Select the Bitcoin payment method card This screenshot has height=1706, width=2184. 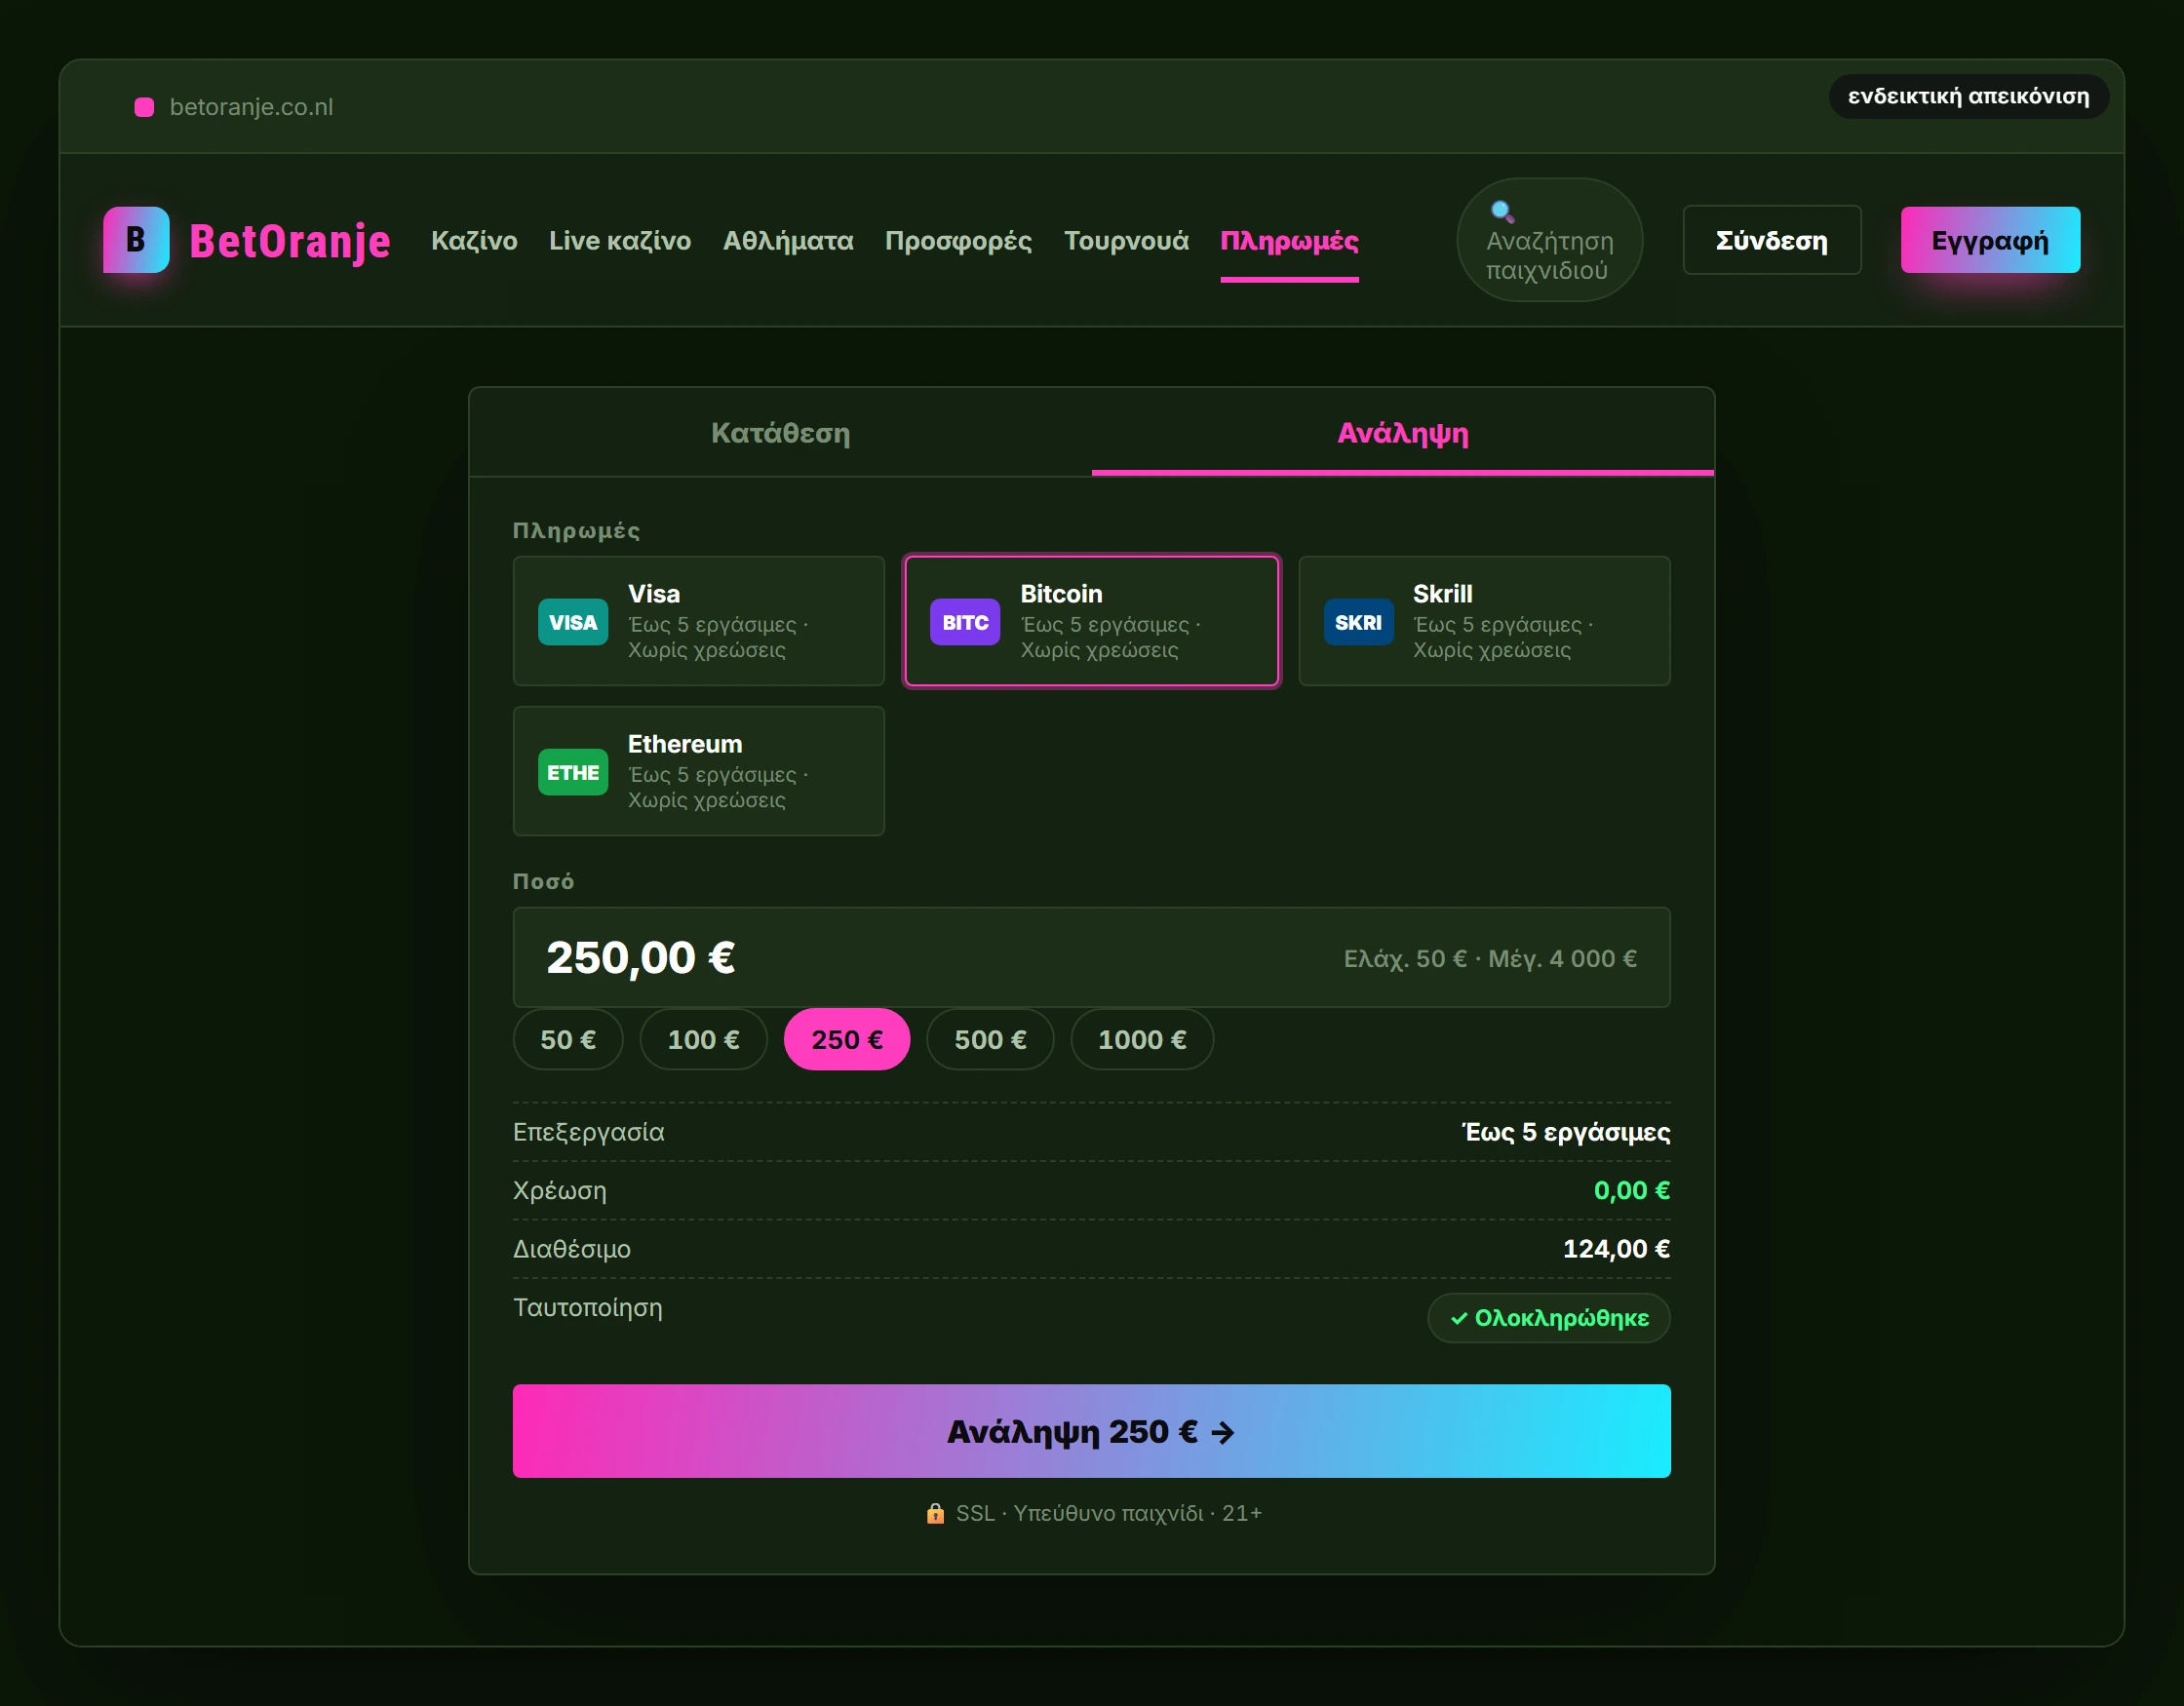[1092, 621]
